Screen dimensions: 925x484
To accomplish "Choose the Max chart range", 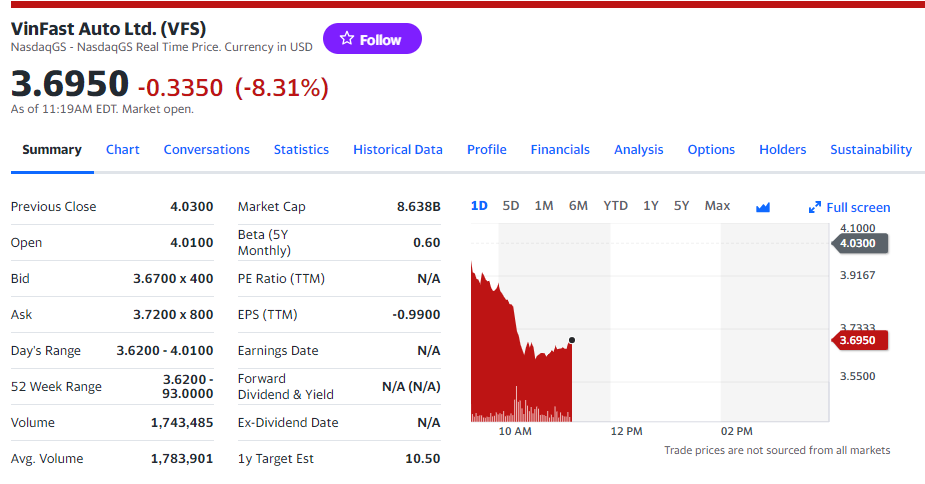I will tap(717, 205).
